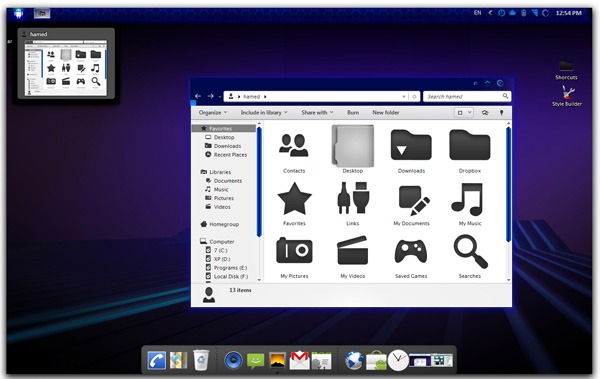Open recent locations dropdown beside Forward arrow

coord(220,96)
